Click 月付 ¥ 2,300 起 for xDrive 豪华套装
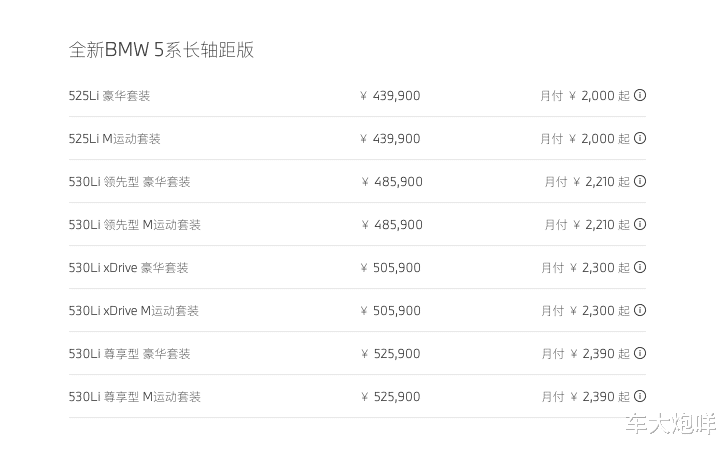 (x=586, y=268)
